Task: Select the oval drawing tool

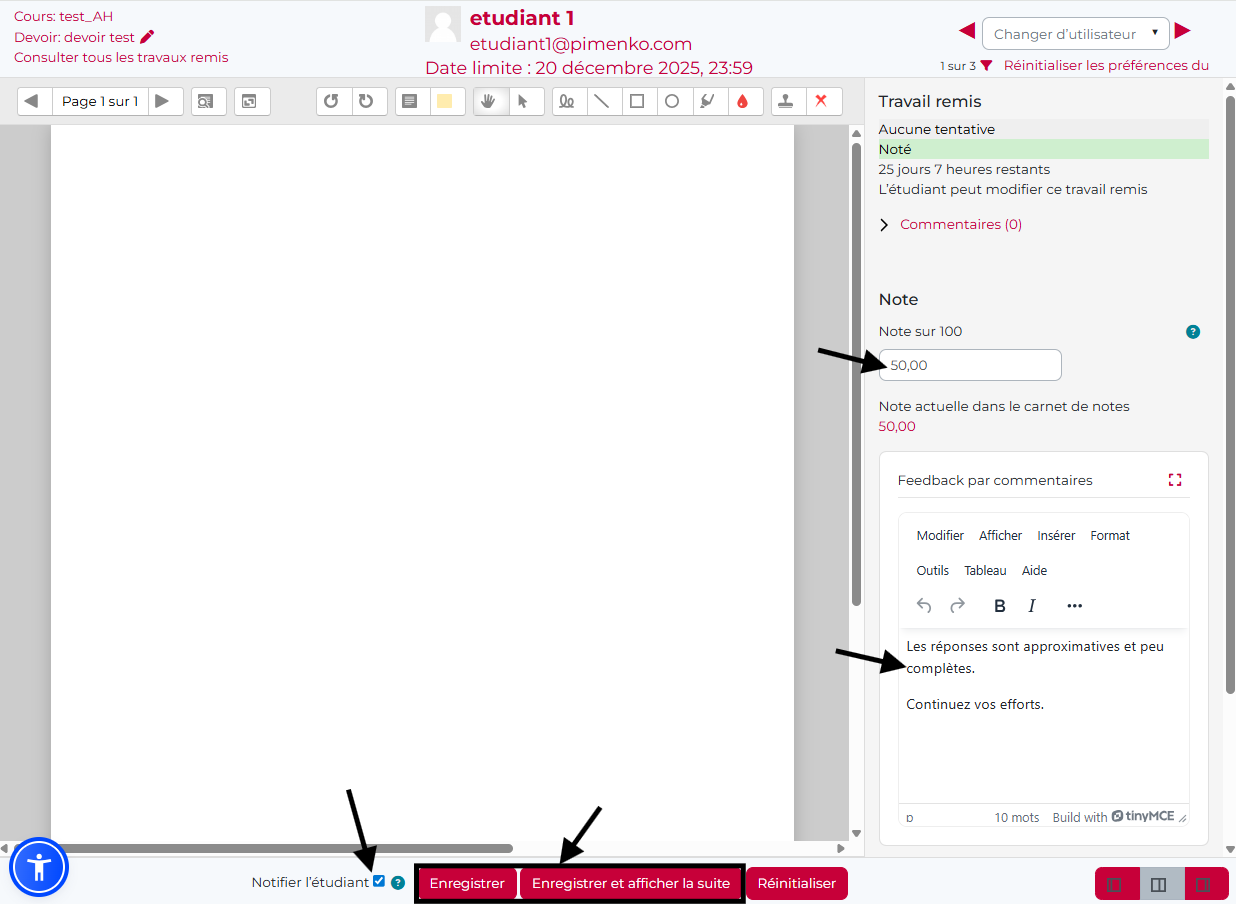Action: tap(672, 101)
